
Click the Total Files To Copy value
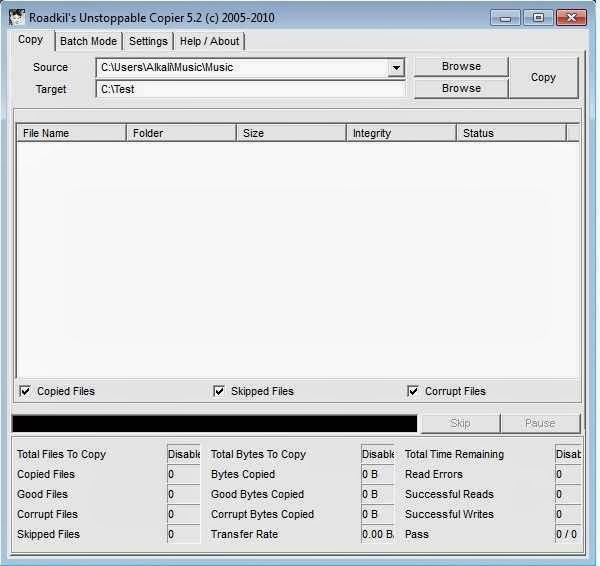[x=184, y=454]
